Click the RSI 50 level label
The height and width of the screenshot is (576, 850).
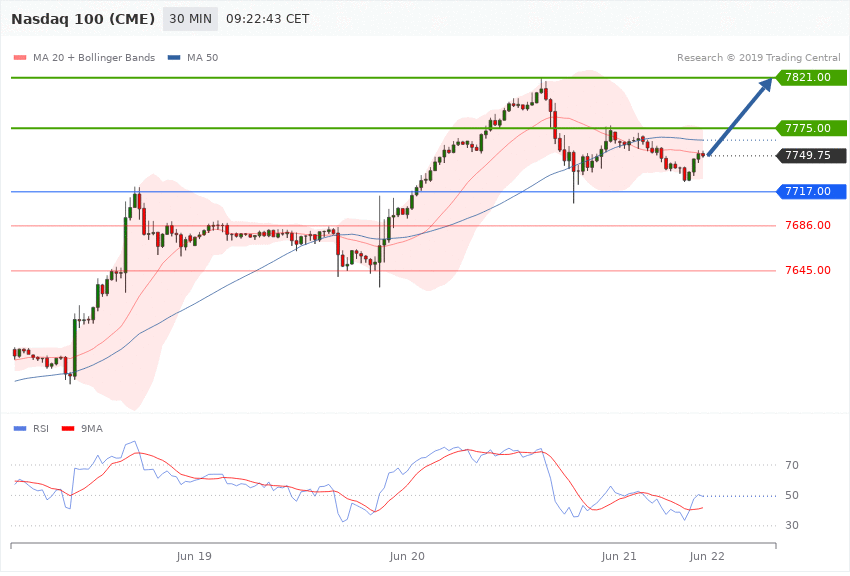[792, 495]
